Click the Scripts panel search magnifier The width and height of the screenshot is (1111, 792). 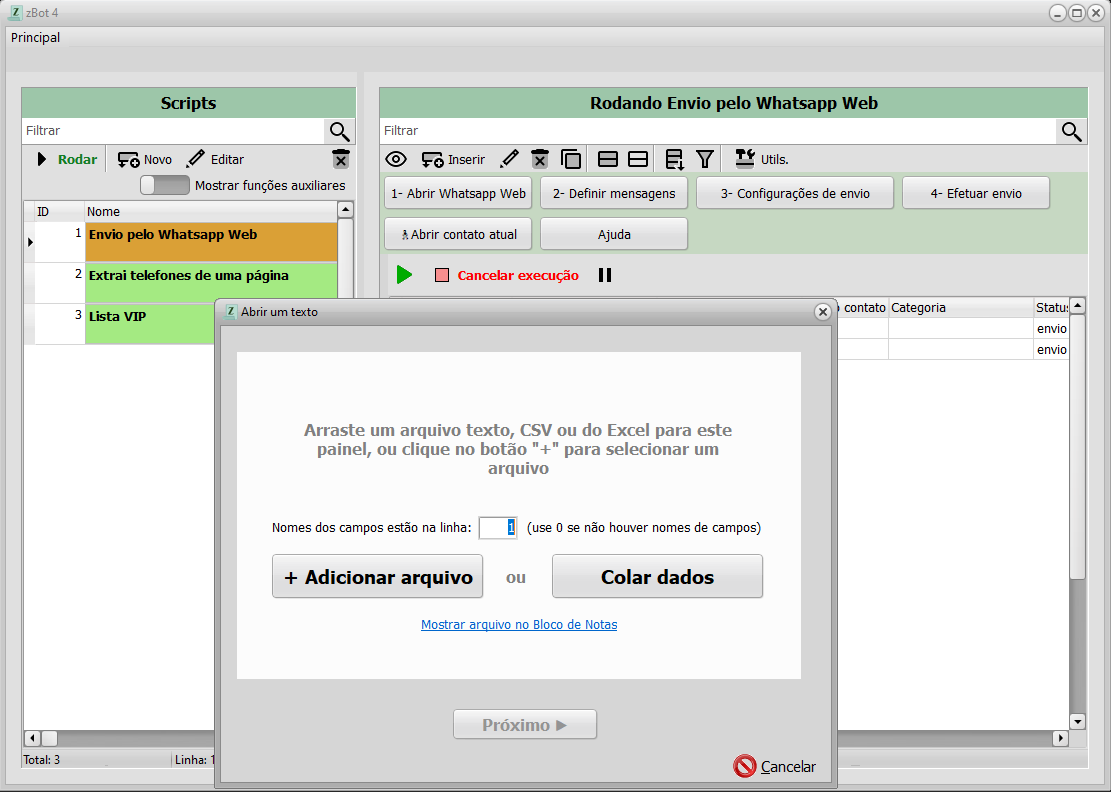click(x=340, y=131)
